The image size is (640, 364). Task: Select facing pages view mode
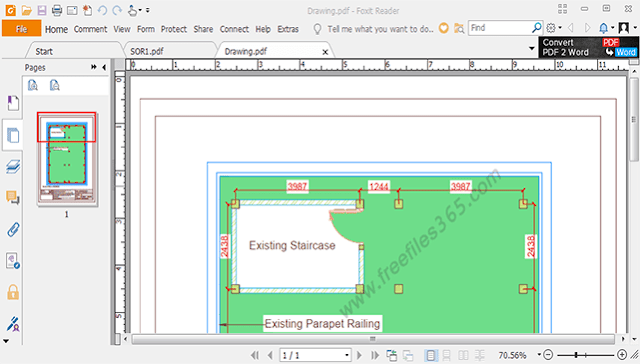click(463, 355)
